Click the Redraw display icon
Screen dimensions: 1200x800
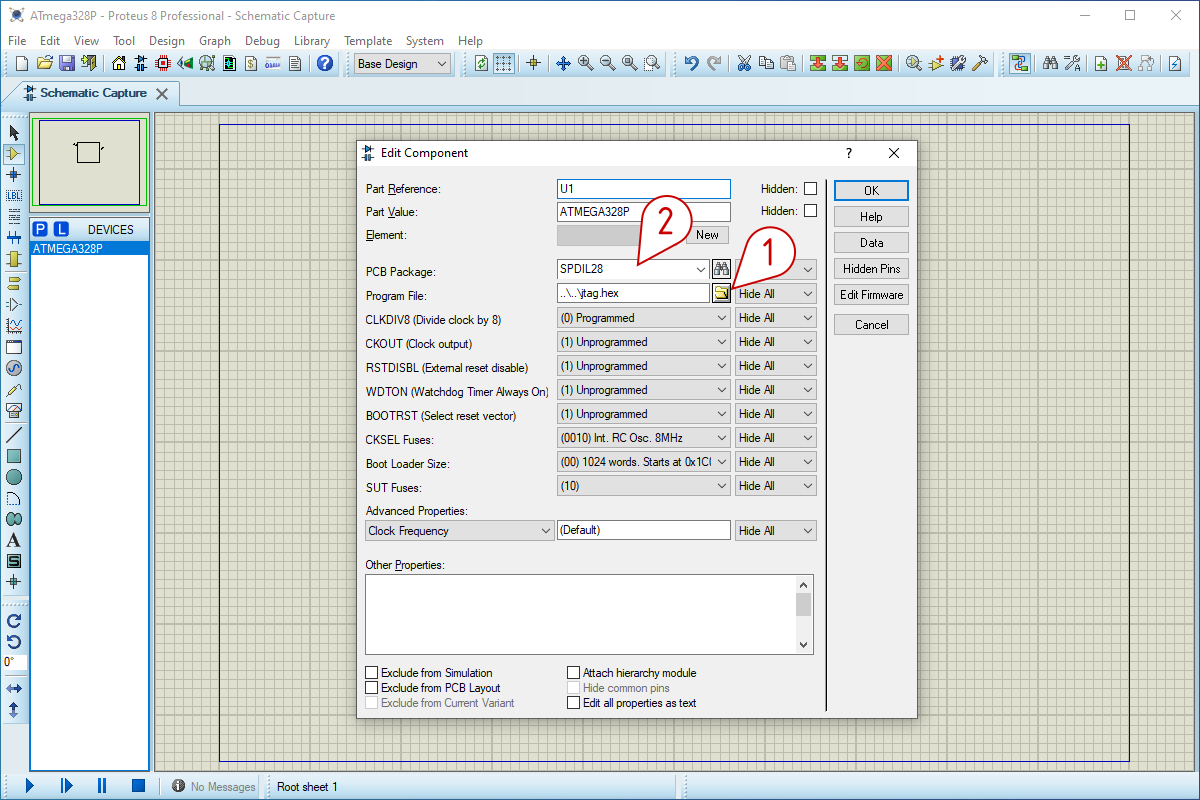[x=482, y=63]
